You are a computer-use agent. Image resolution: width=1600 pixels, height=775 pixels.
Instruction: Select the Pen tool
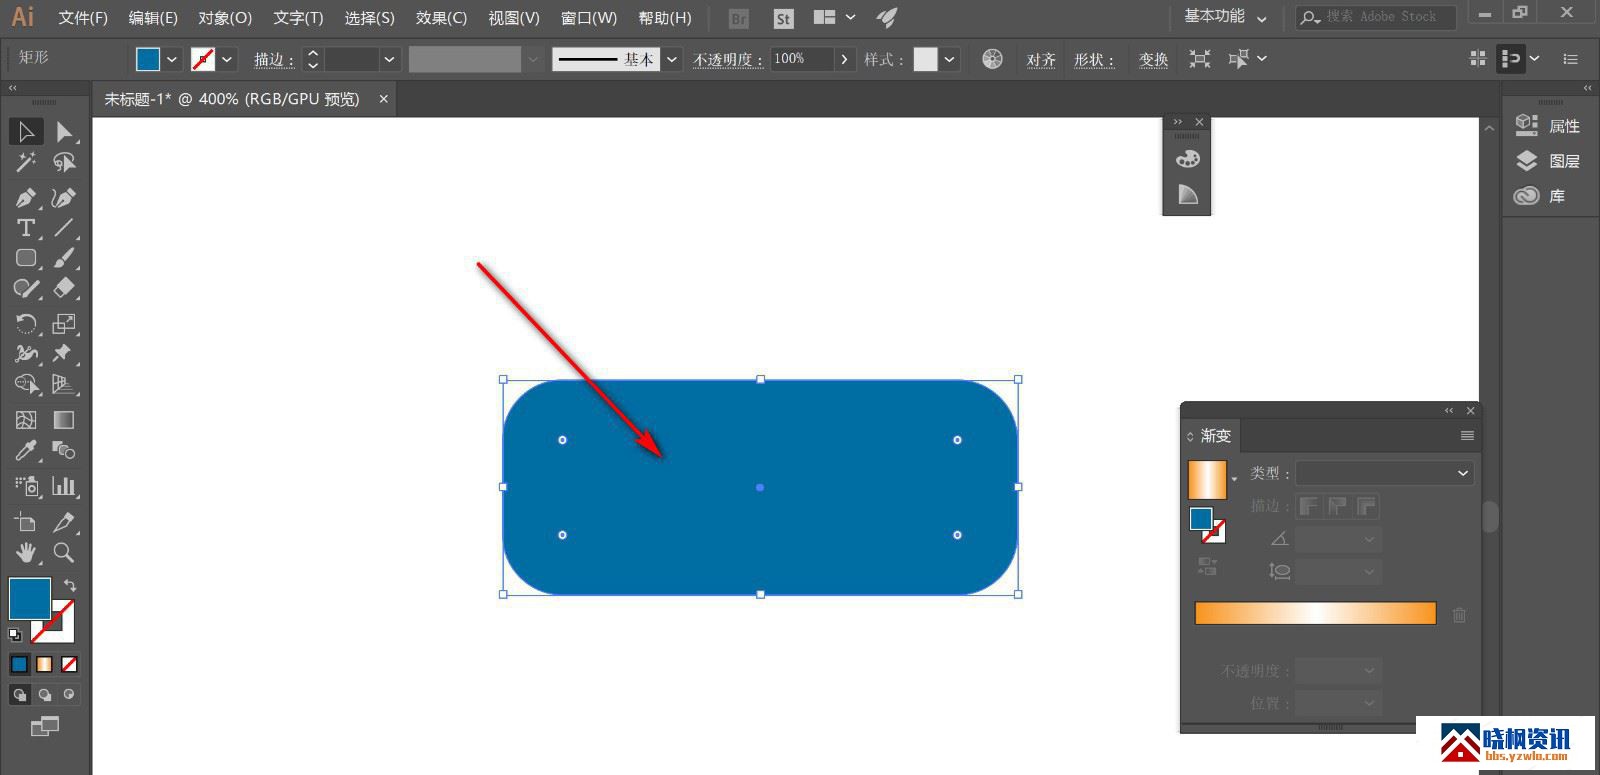point(26,198)
